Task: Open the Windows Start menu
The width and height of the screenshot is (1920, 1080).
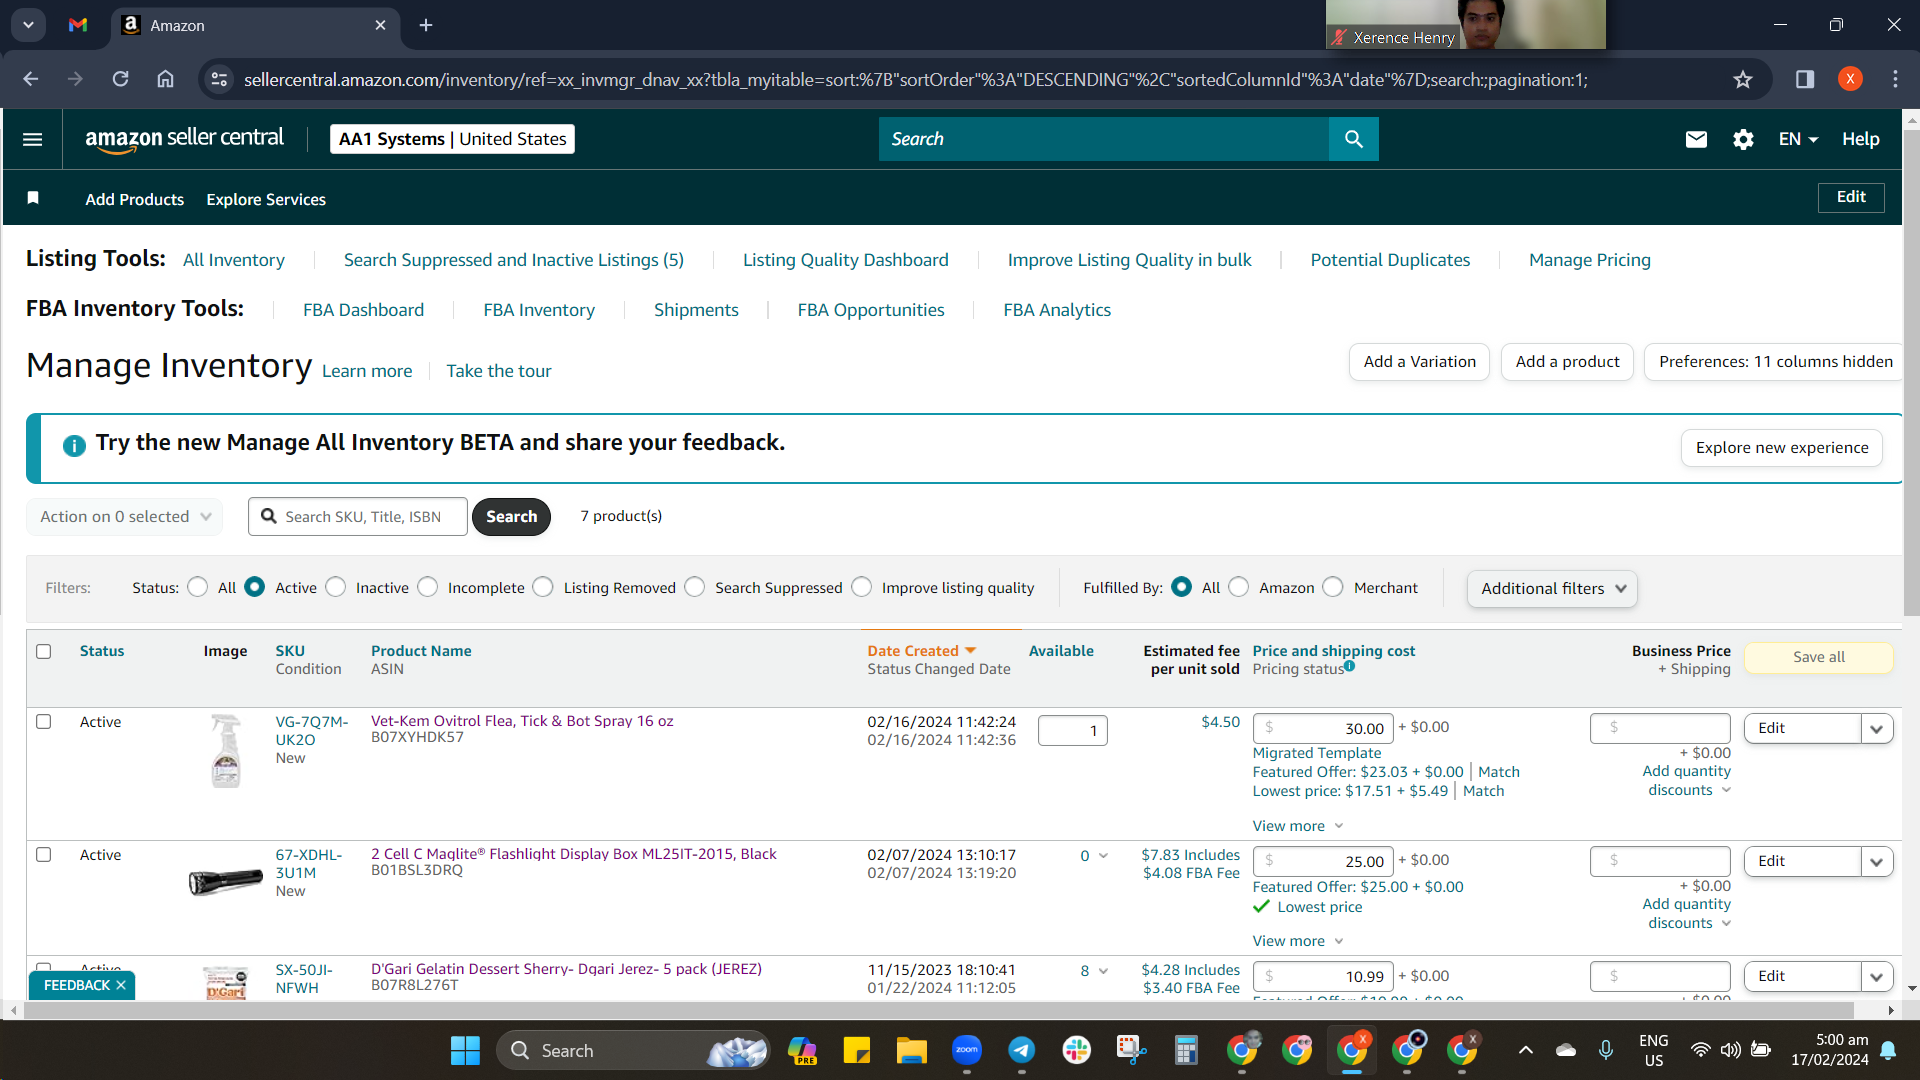Action: [x=465, y=1050]
